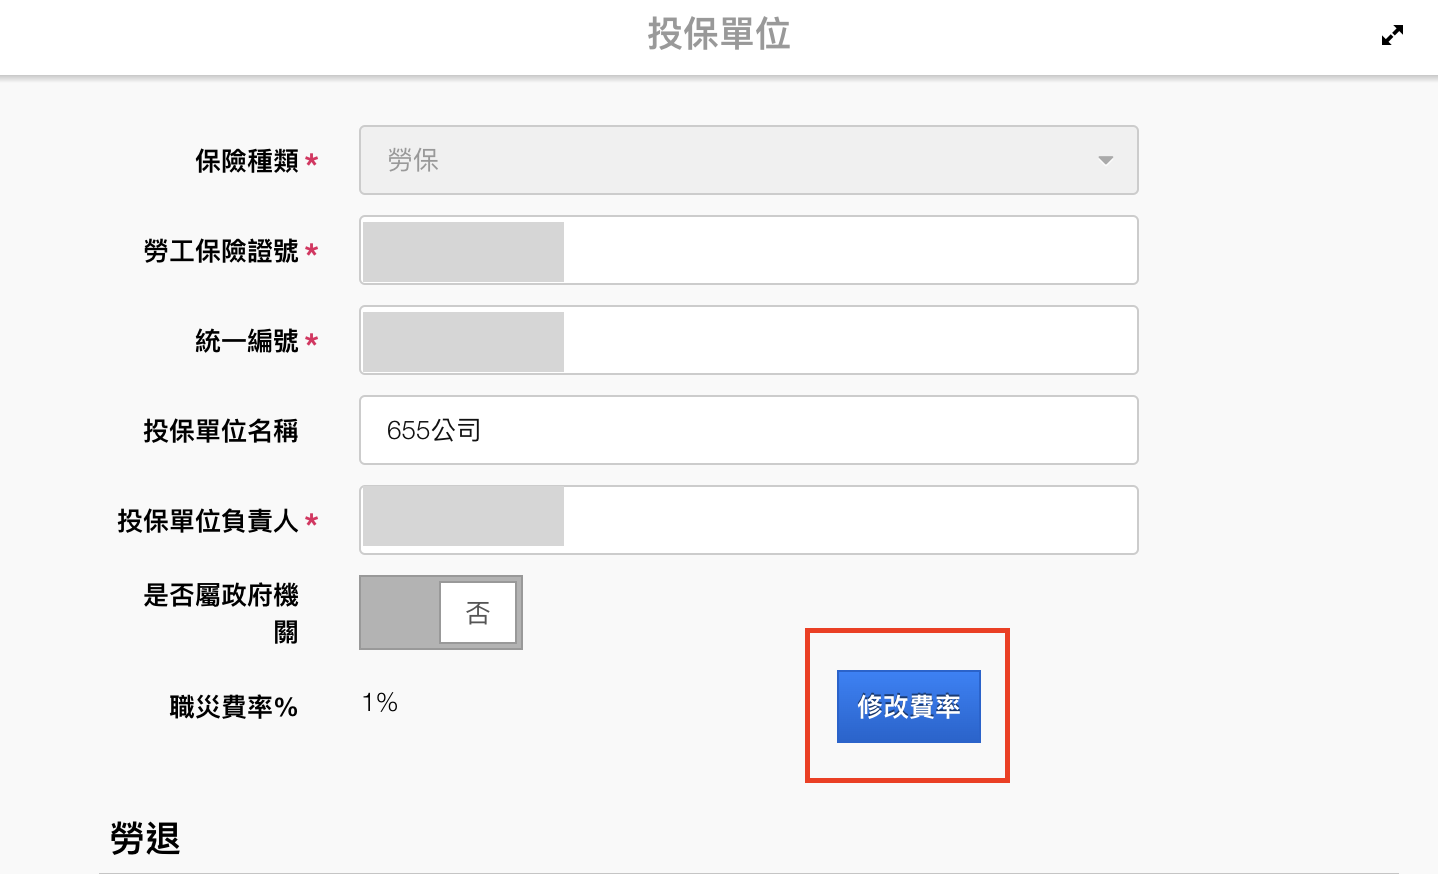1438x874 pixels.
Task: Click the 1% occupational hazard rate value
Action: (380, 703)
